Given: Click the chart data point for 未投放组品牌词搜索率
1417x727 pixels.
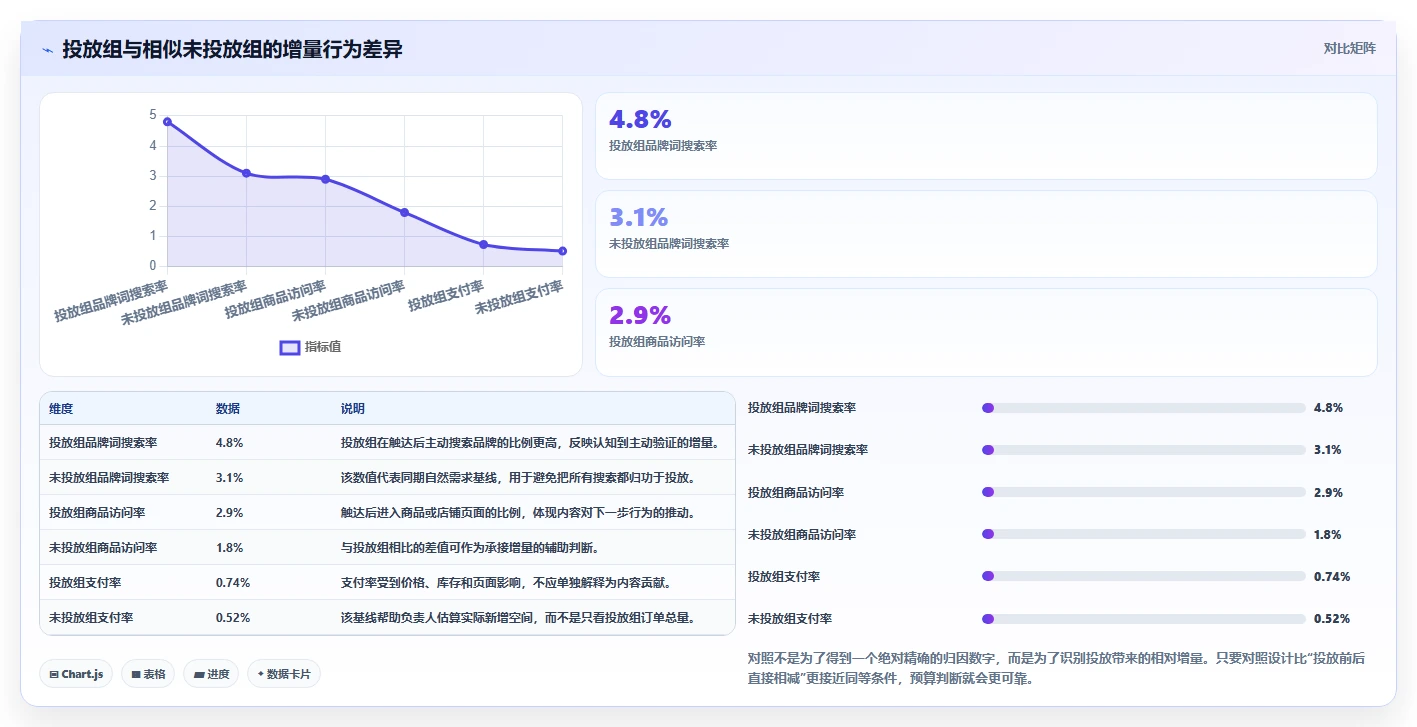Looking at the screenshot, I should (246, 173).
